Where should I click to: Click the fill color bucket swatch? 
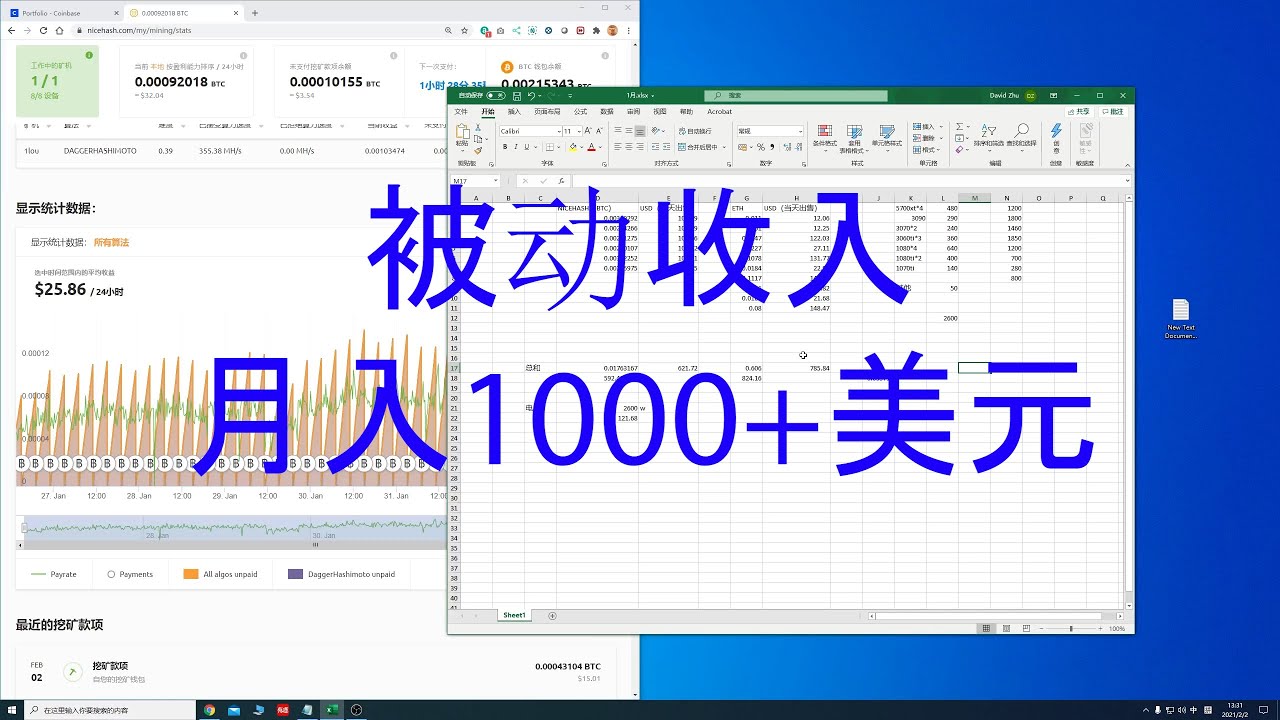[x=573, y=147]
